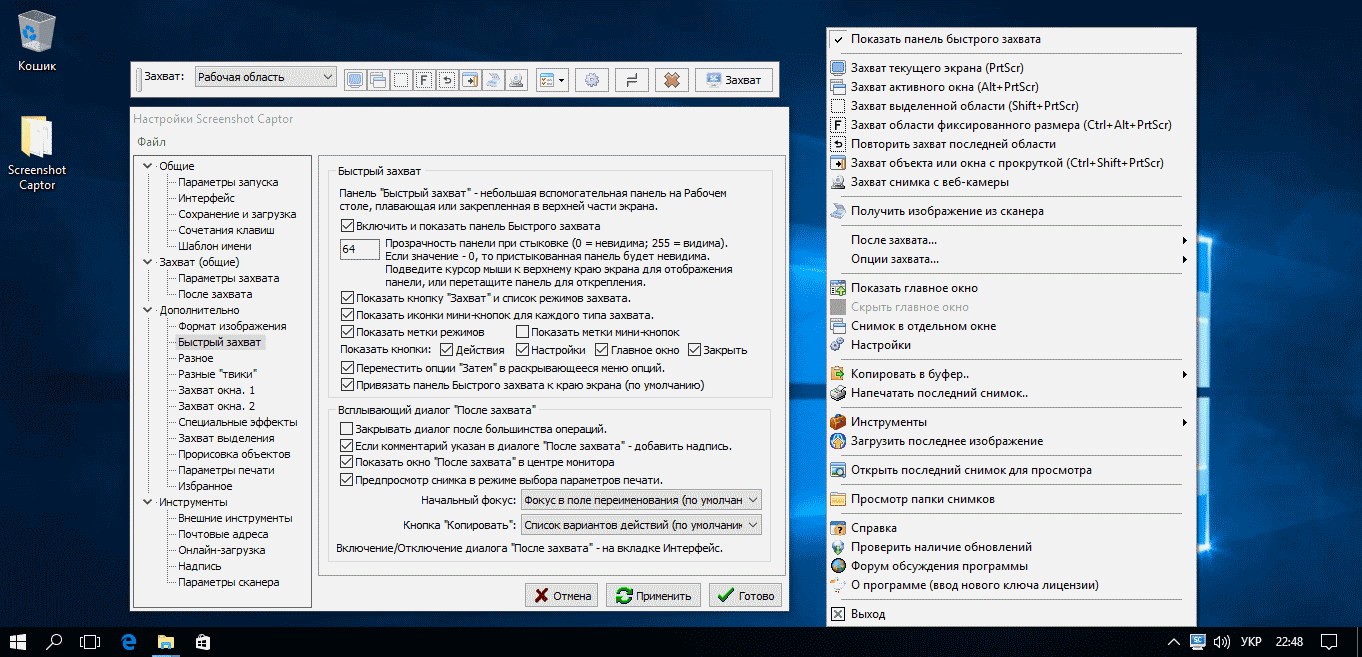Click the Напечатать последний снимок.. printer icon
1362x657 pixels.
838,393
